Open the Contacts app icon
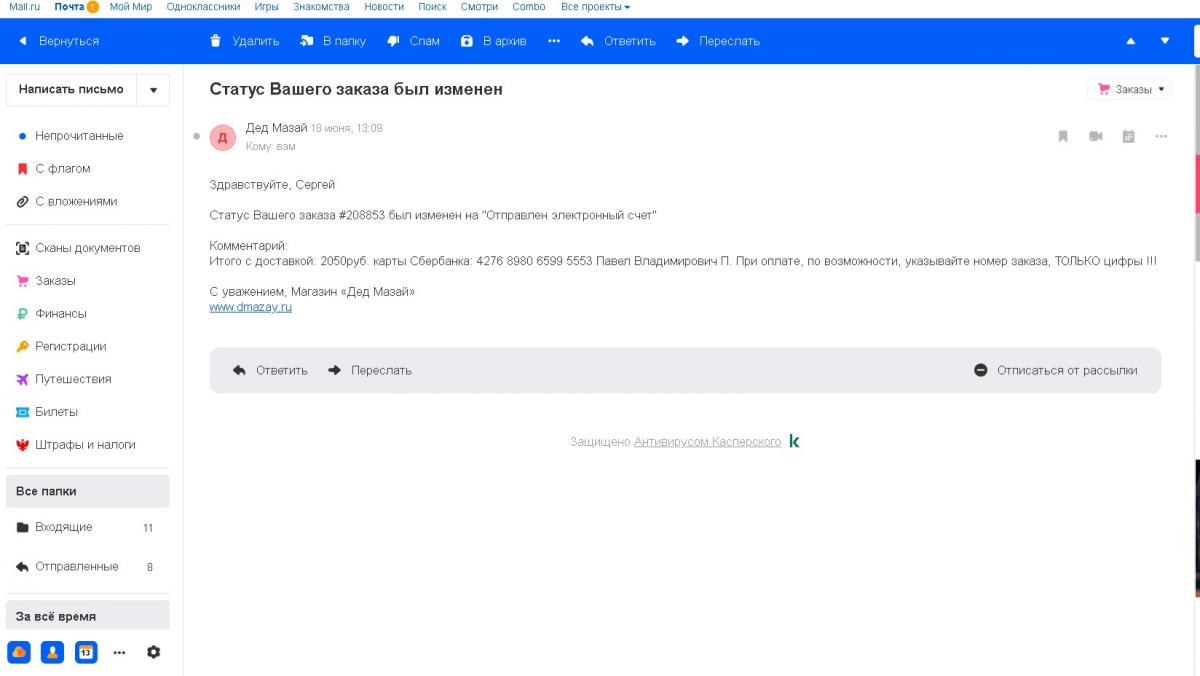1200x676 pixels. point(52,652)
